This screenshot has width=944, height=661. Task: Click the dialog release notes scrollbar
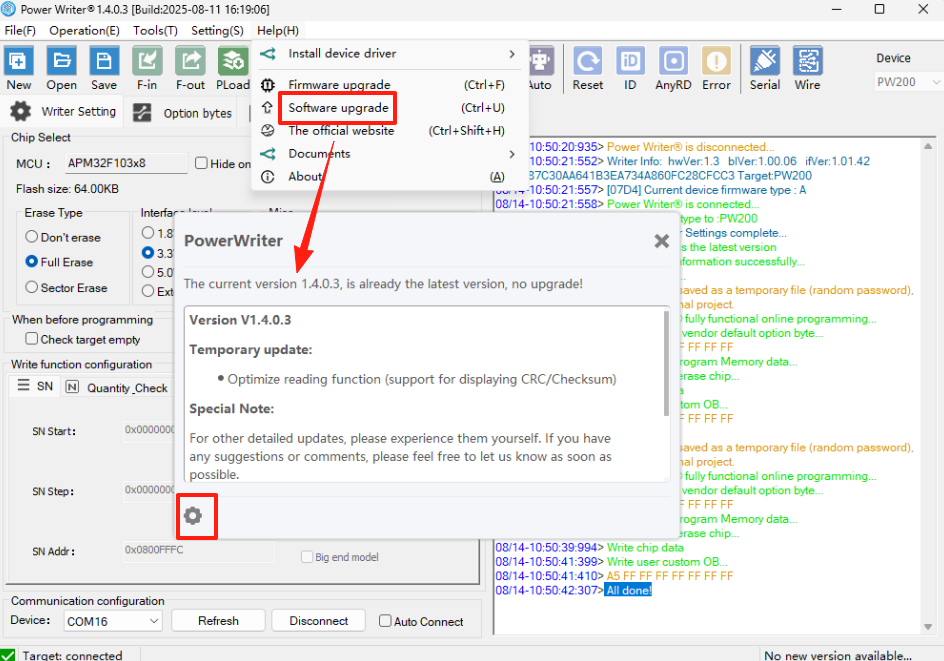pos(666,364)
